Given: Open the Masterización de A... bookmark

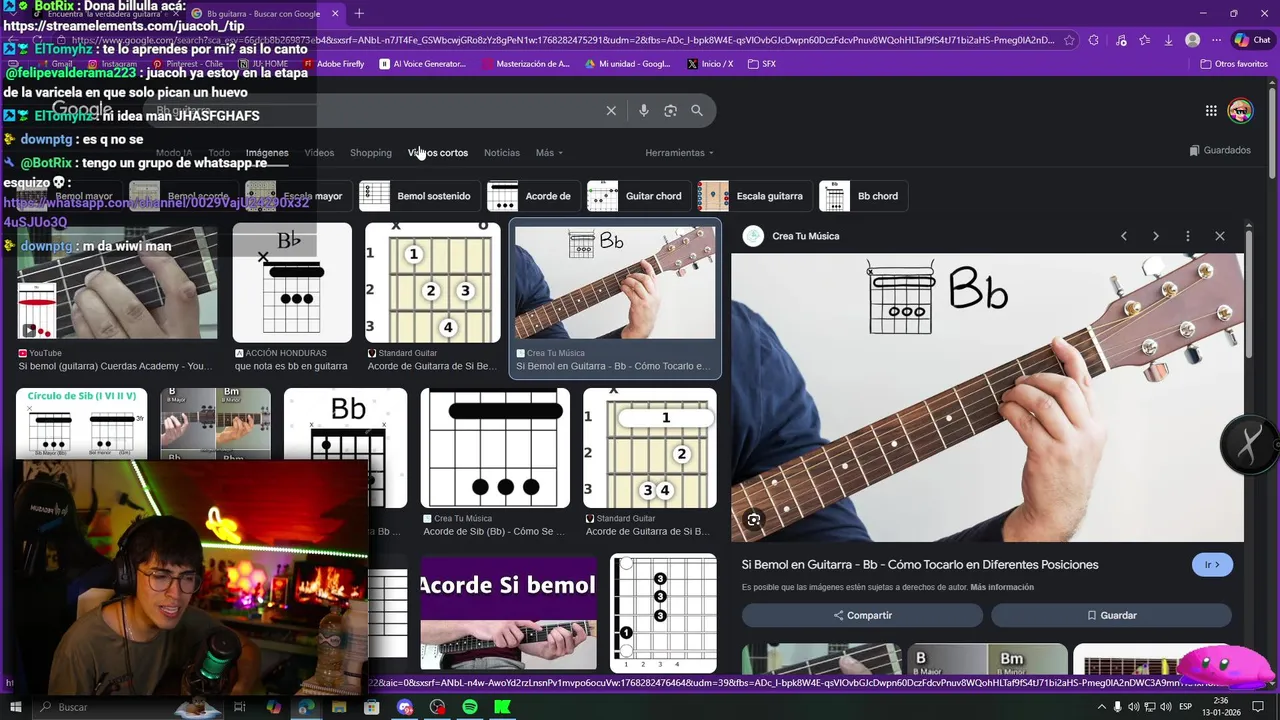Looking at the screenshot, I should (526, 64).
